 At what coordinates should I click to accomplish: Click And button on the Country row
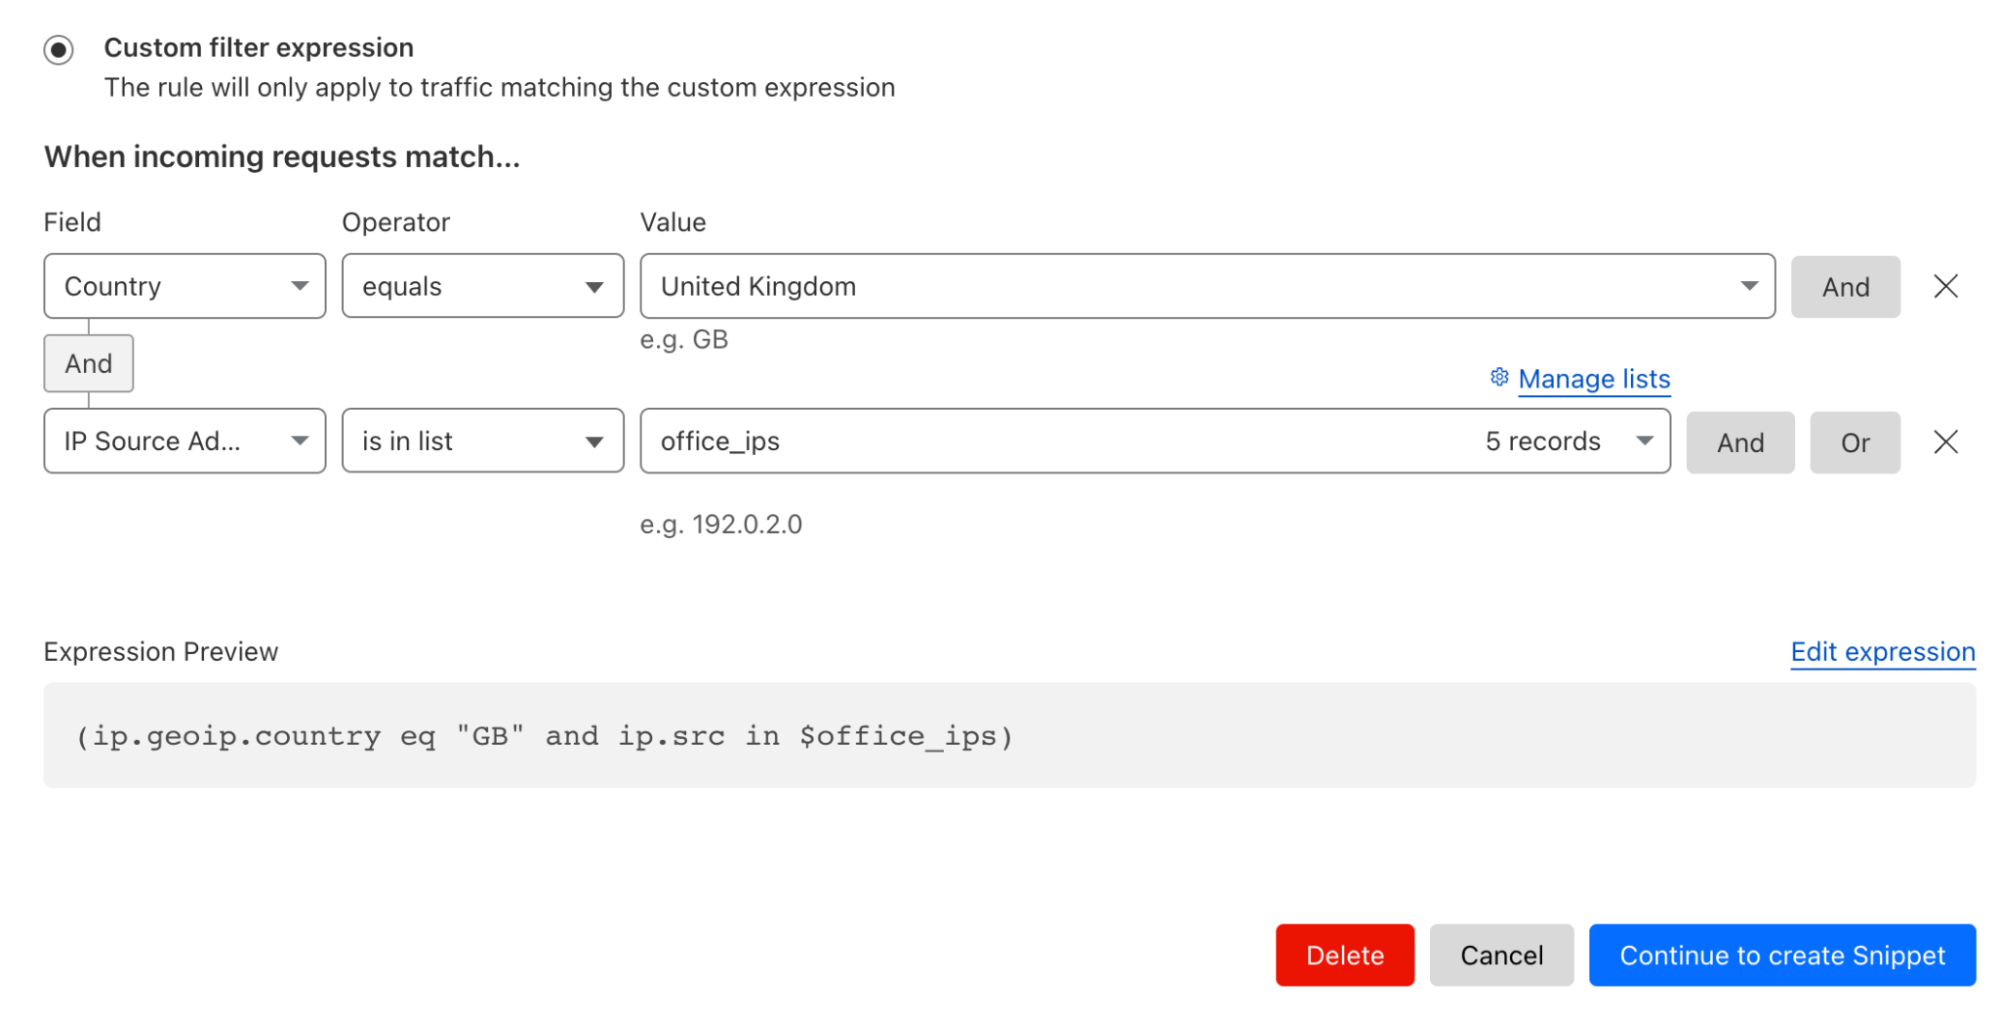point(1845,287)
